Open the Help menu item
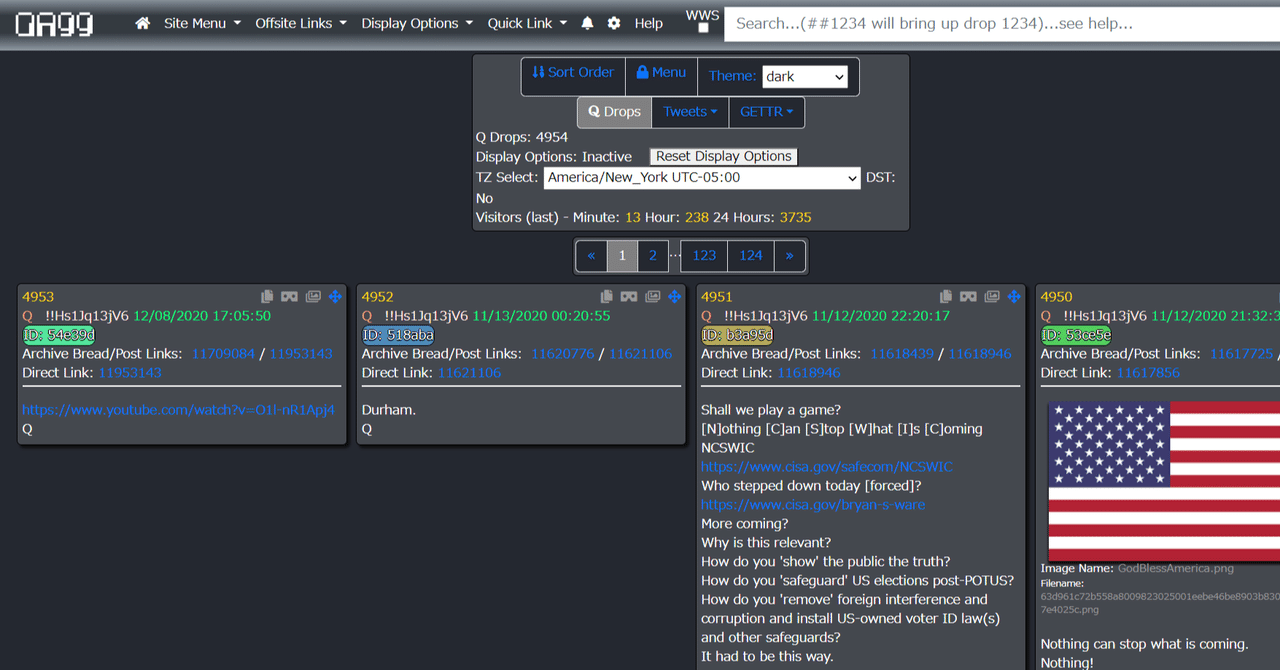Image resolution: width=1280 pixels, height=670 pixels. [649, 23]
